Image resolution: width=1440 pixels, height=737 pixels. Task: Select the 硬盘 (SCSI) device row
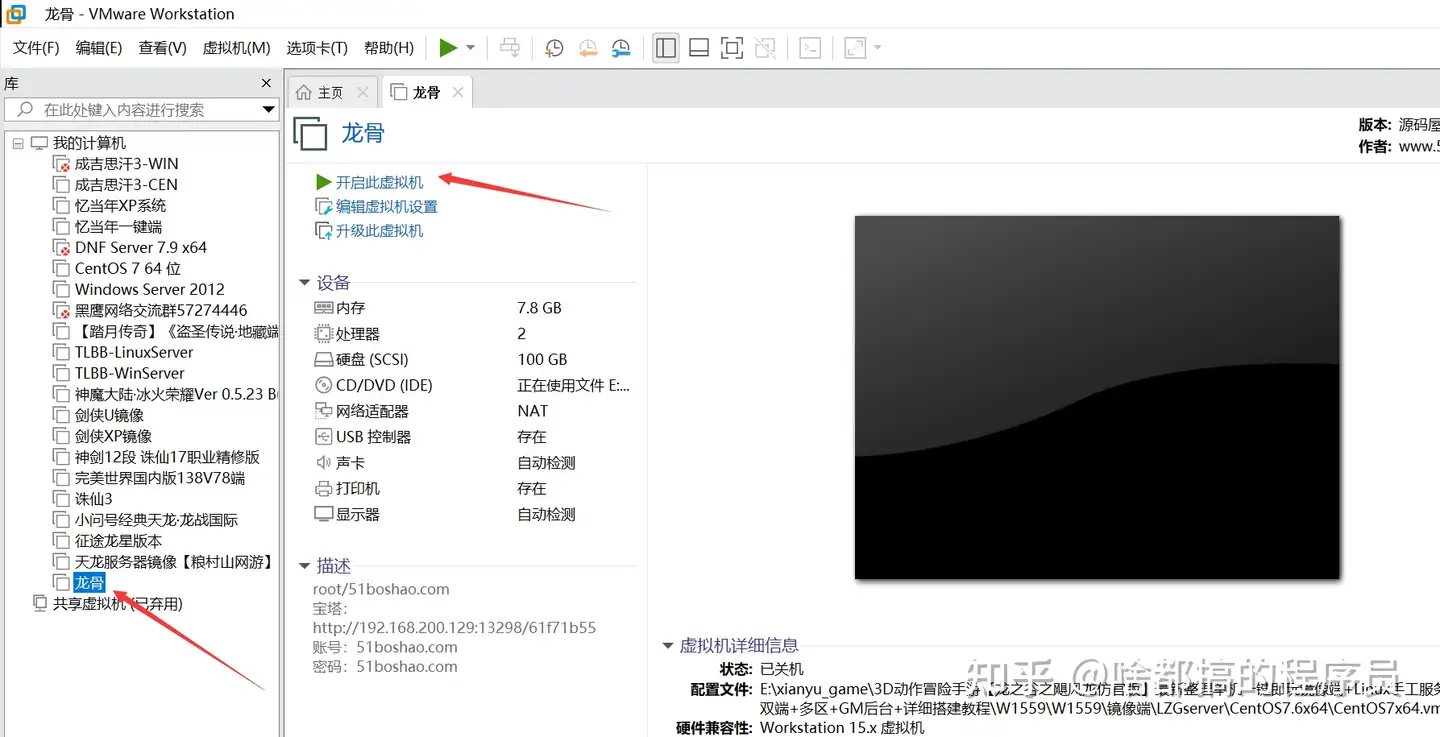point(473,359)
